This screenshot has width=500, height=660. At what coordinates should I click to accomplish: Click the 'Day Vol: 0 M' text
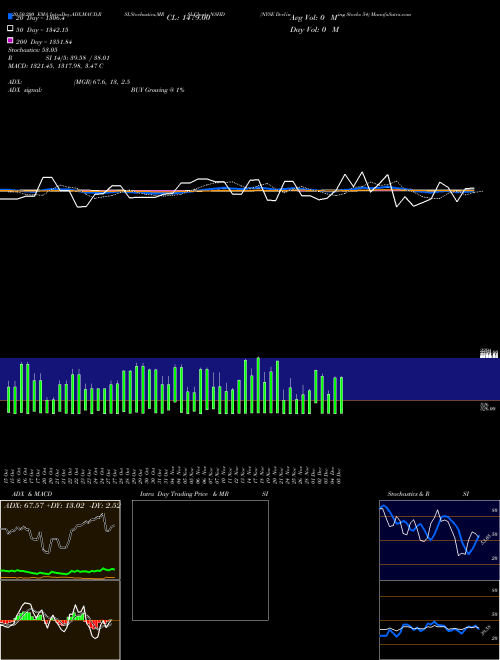point(314,29)
